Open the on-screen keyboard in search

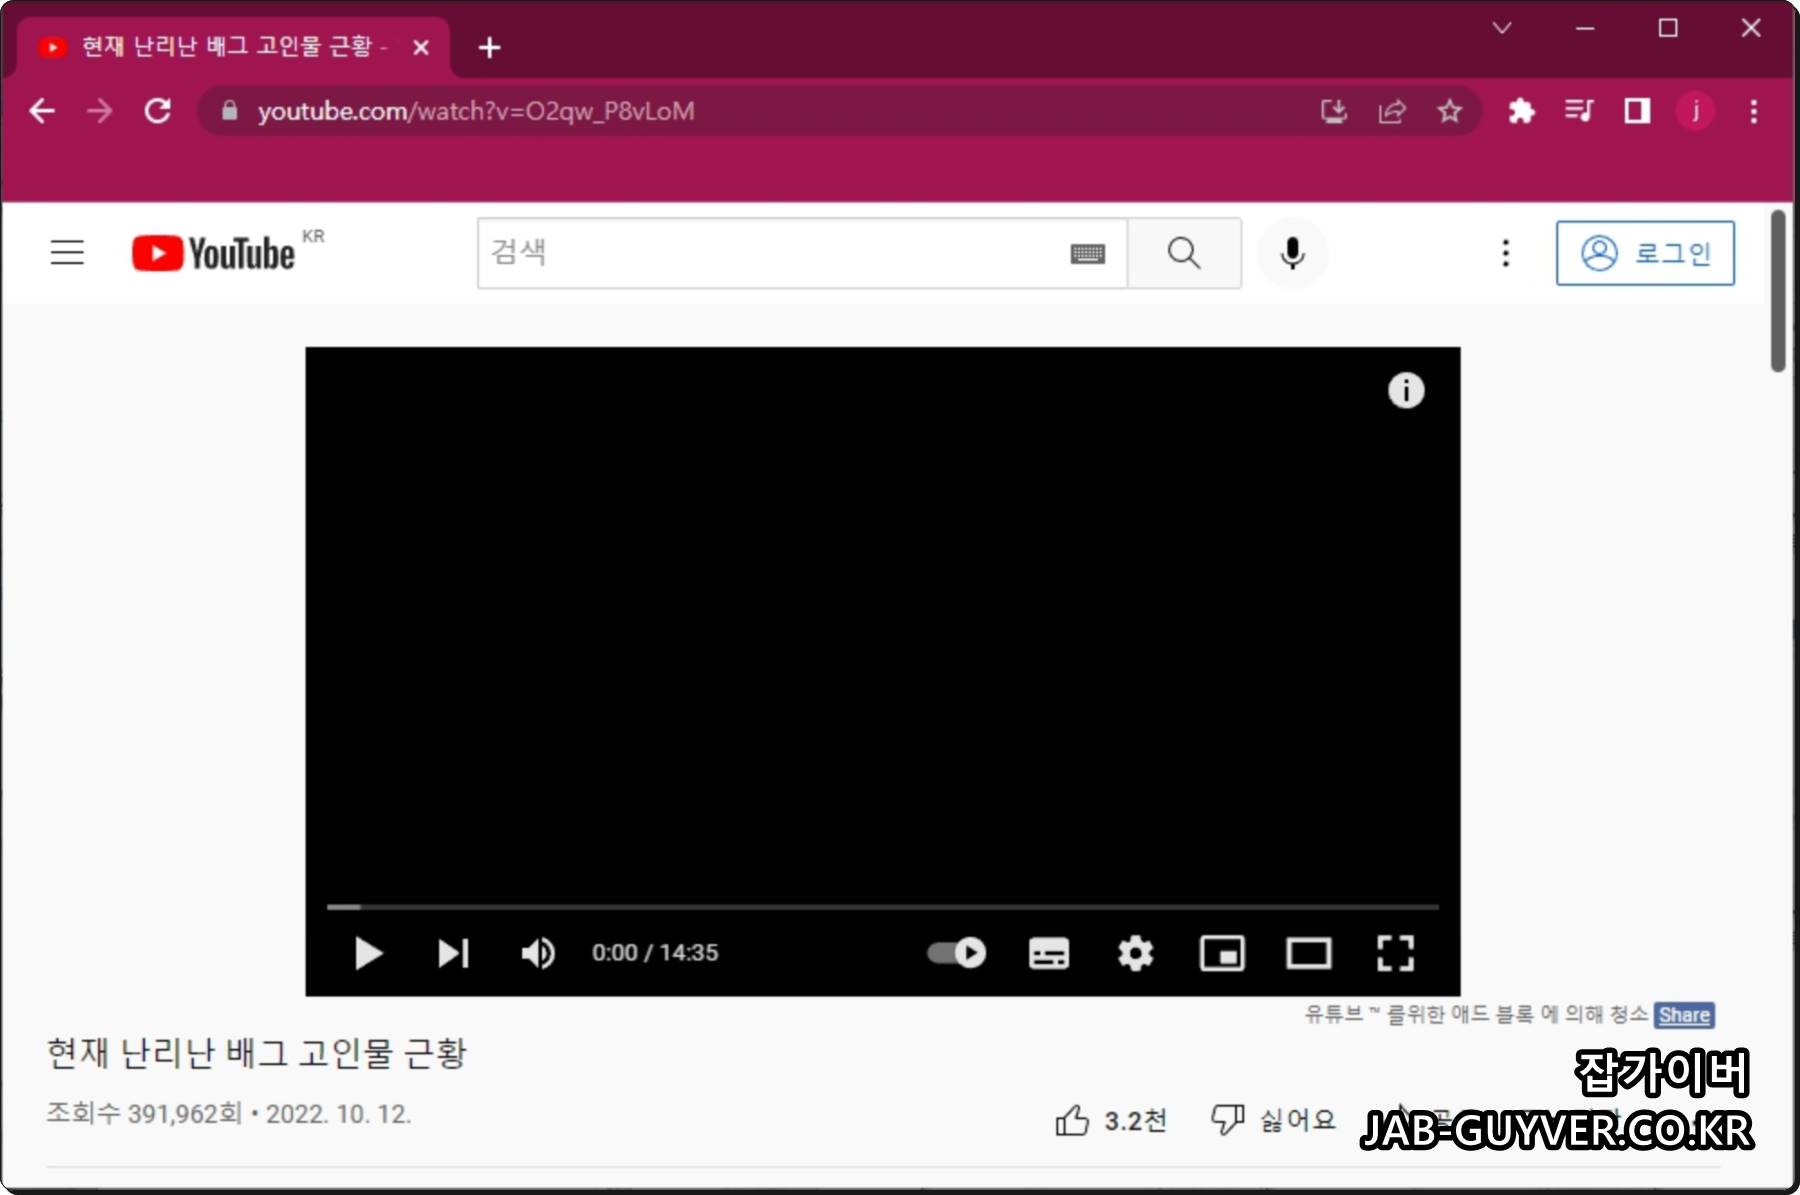[x=1089, y=253]
